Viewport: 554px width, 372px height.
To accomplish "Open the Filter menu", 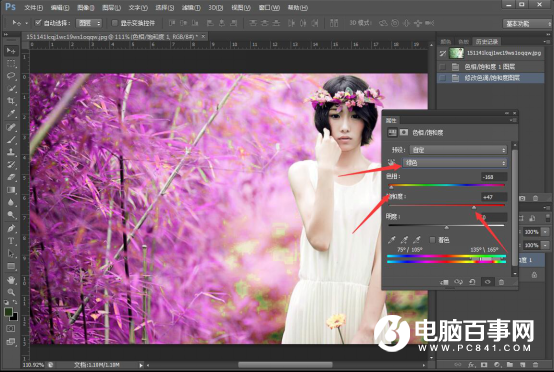I will (x=191, y=7).
